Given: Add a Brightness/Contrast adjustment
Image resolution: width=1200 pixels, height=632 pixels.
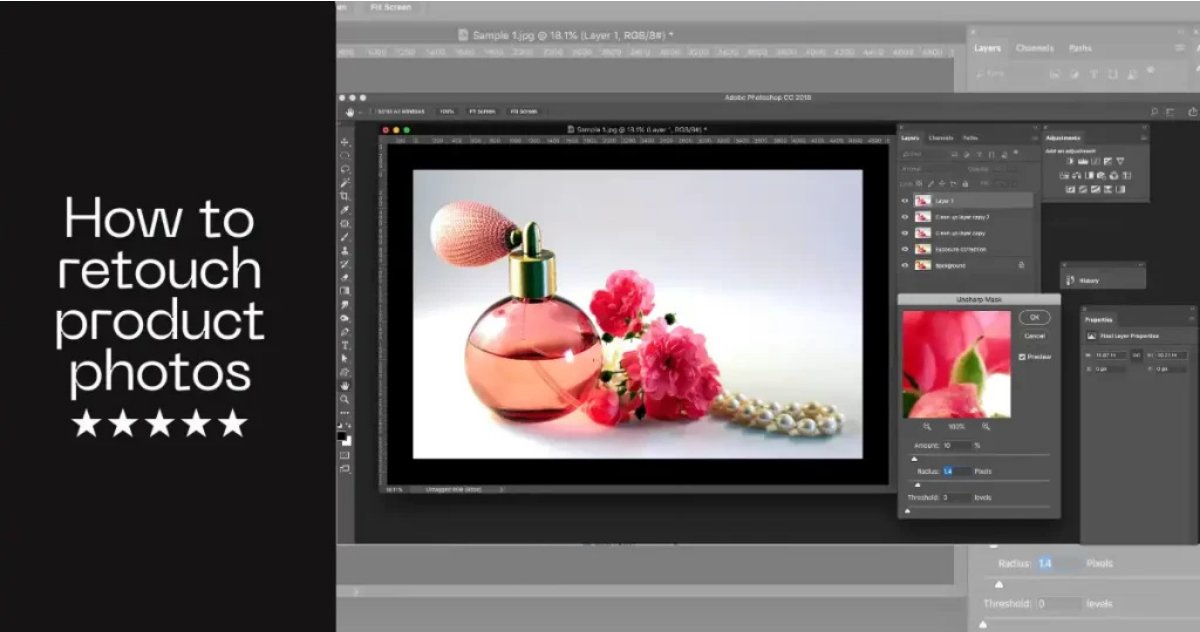Looking at the screenshot, I should [x=1069, y=161].
